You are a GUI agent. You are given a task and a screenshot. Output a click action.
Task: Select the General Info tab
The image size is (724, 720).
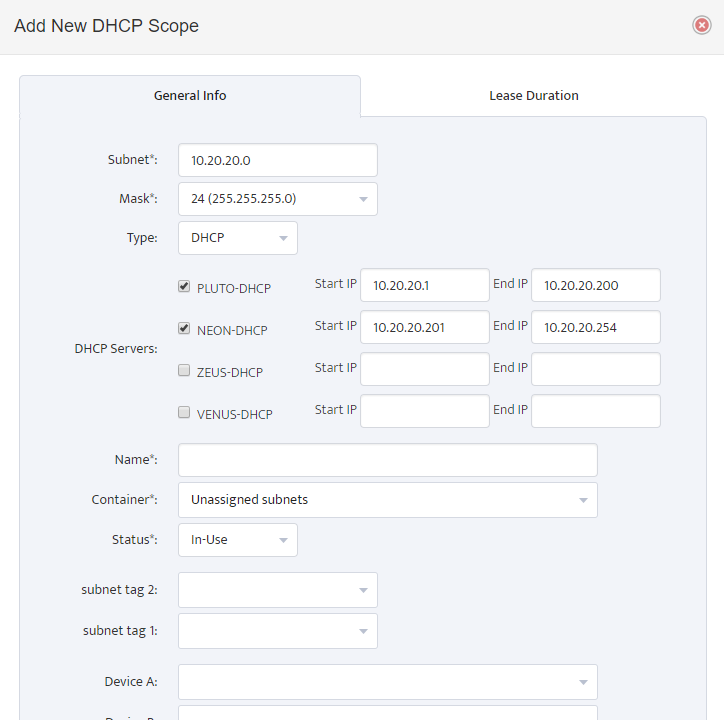tap(190, 96)
